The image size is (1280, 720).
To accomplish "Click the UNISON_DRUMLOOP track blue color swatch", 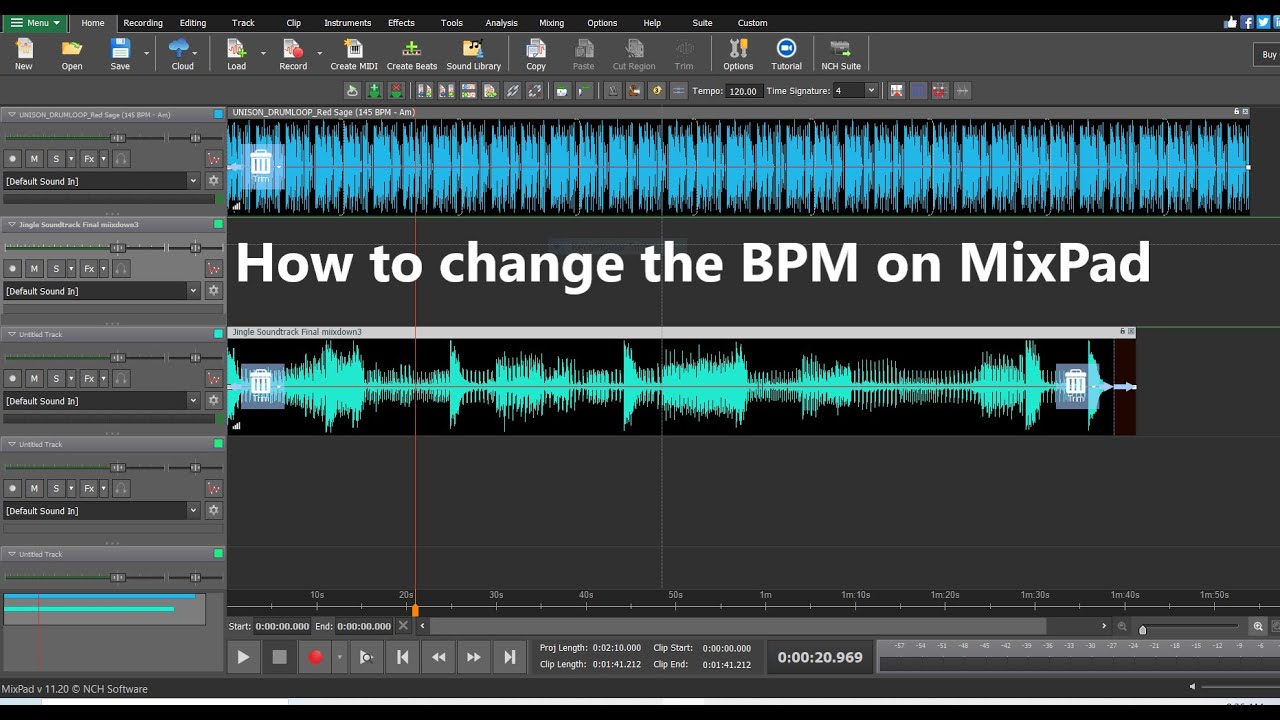I will (x=219, y=114).
